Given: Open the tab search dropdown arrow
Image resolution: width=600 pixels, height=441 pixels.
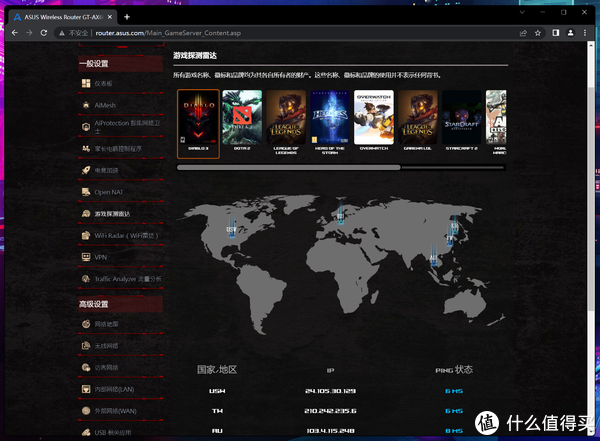Looking at the screenshot, I should pyautogui.click(x=522, y=12).
